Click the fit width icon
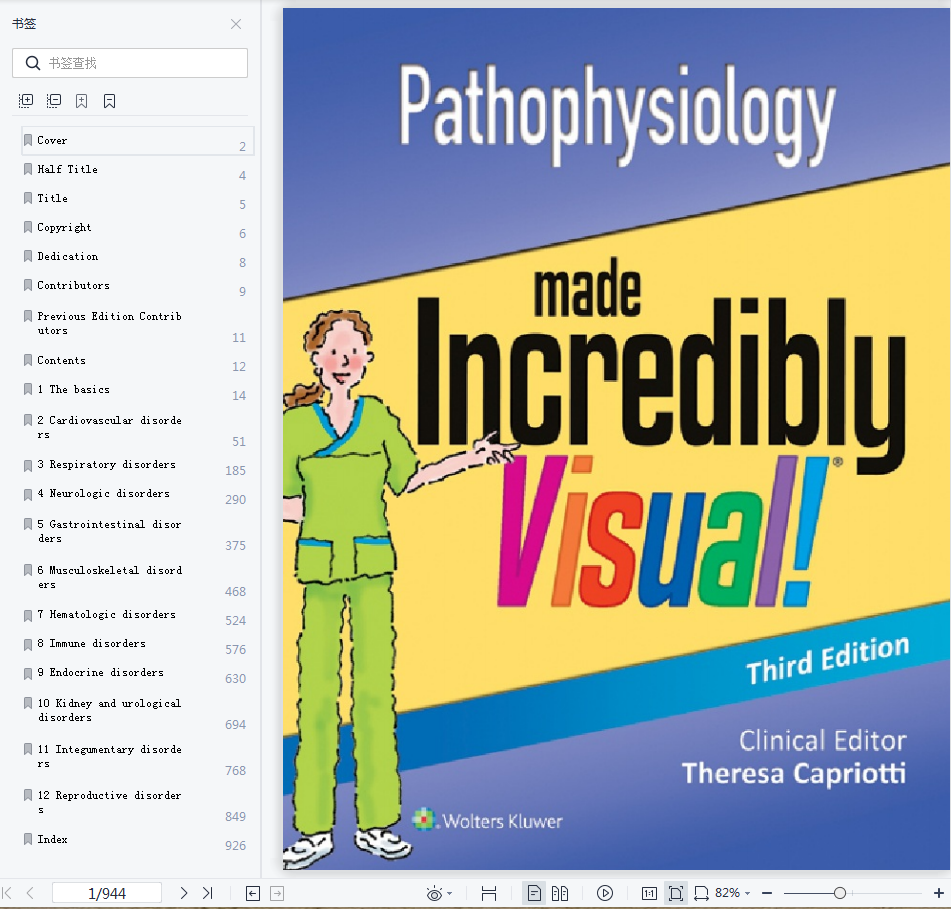 pos(701,893)
